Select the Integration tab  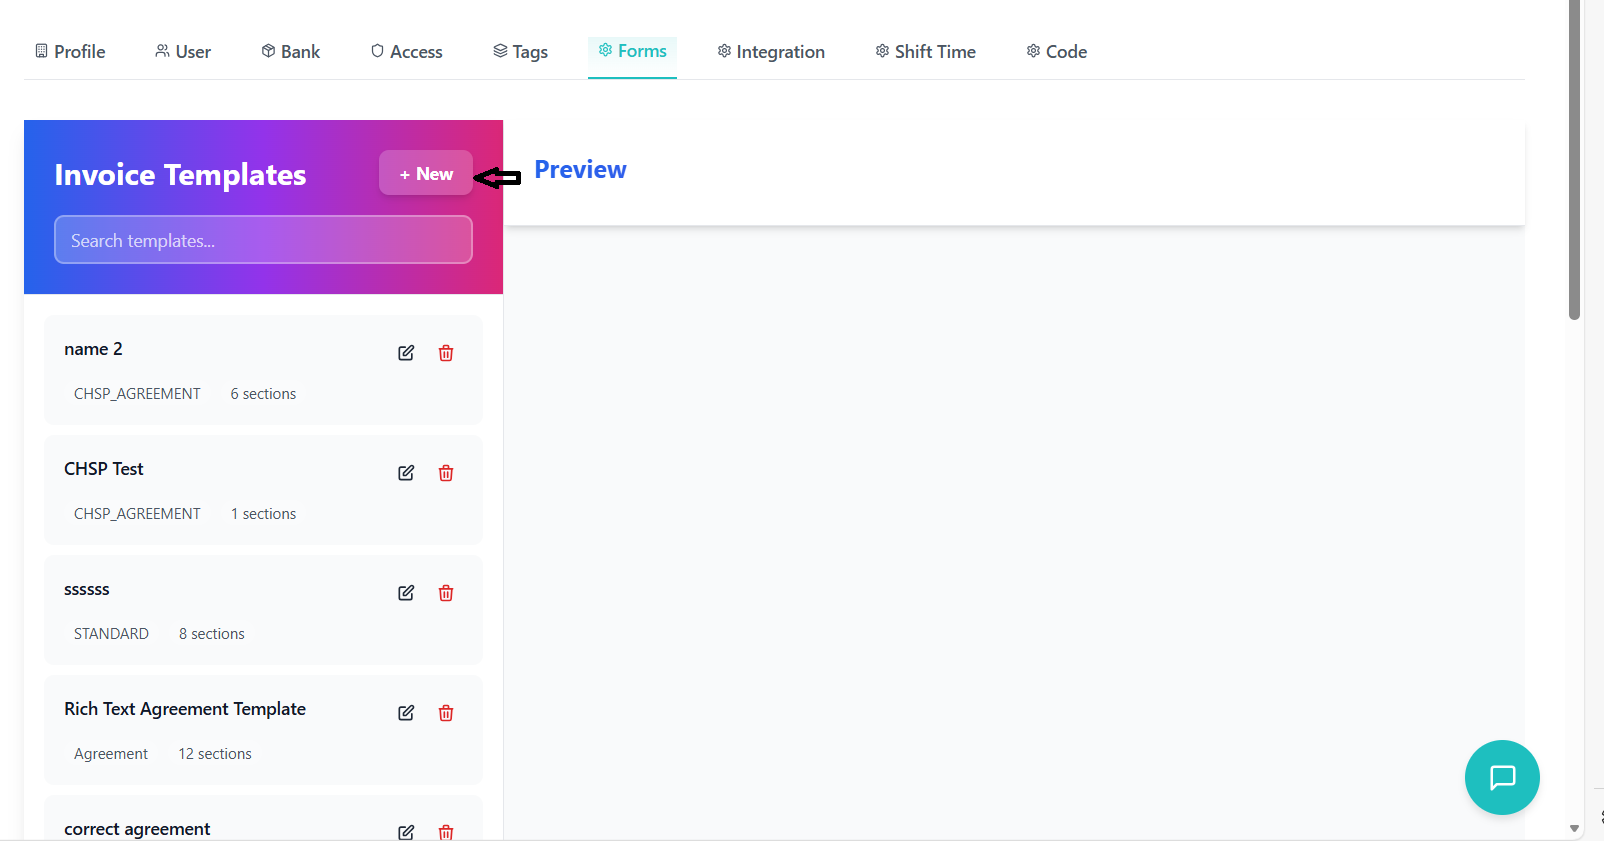coord(771,52)
